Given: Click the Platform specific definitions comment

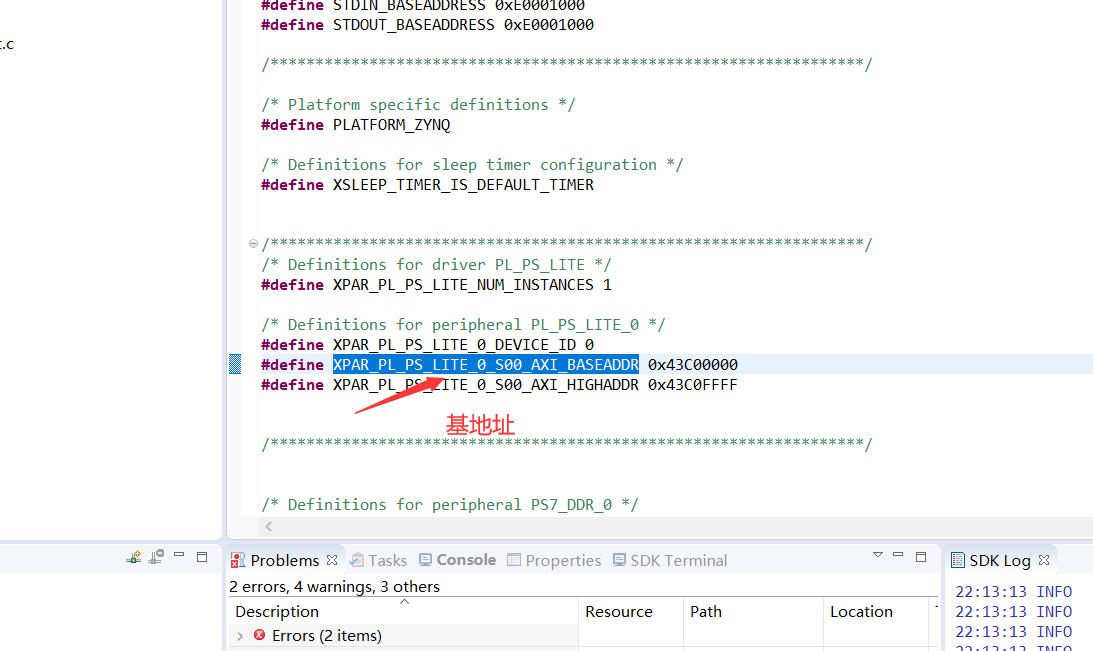Looking at the screenshot, I should (x=418, y=105).
